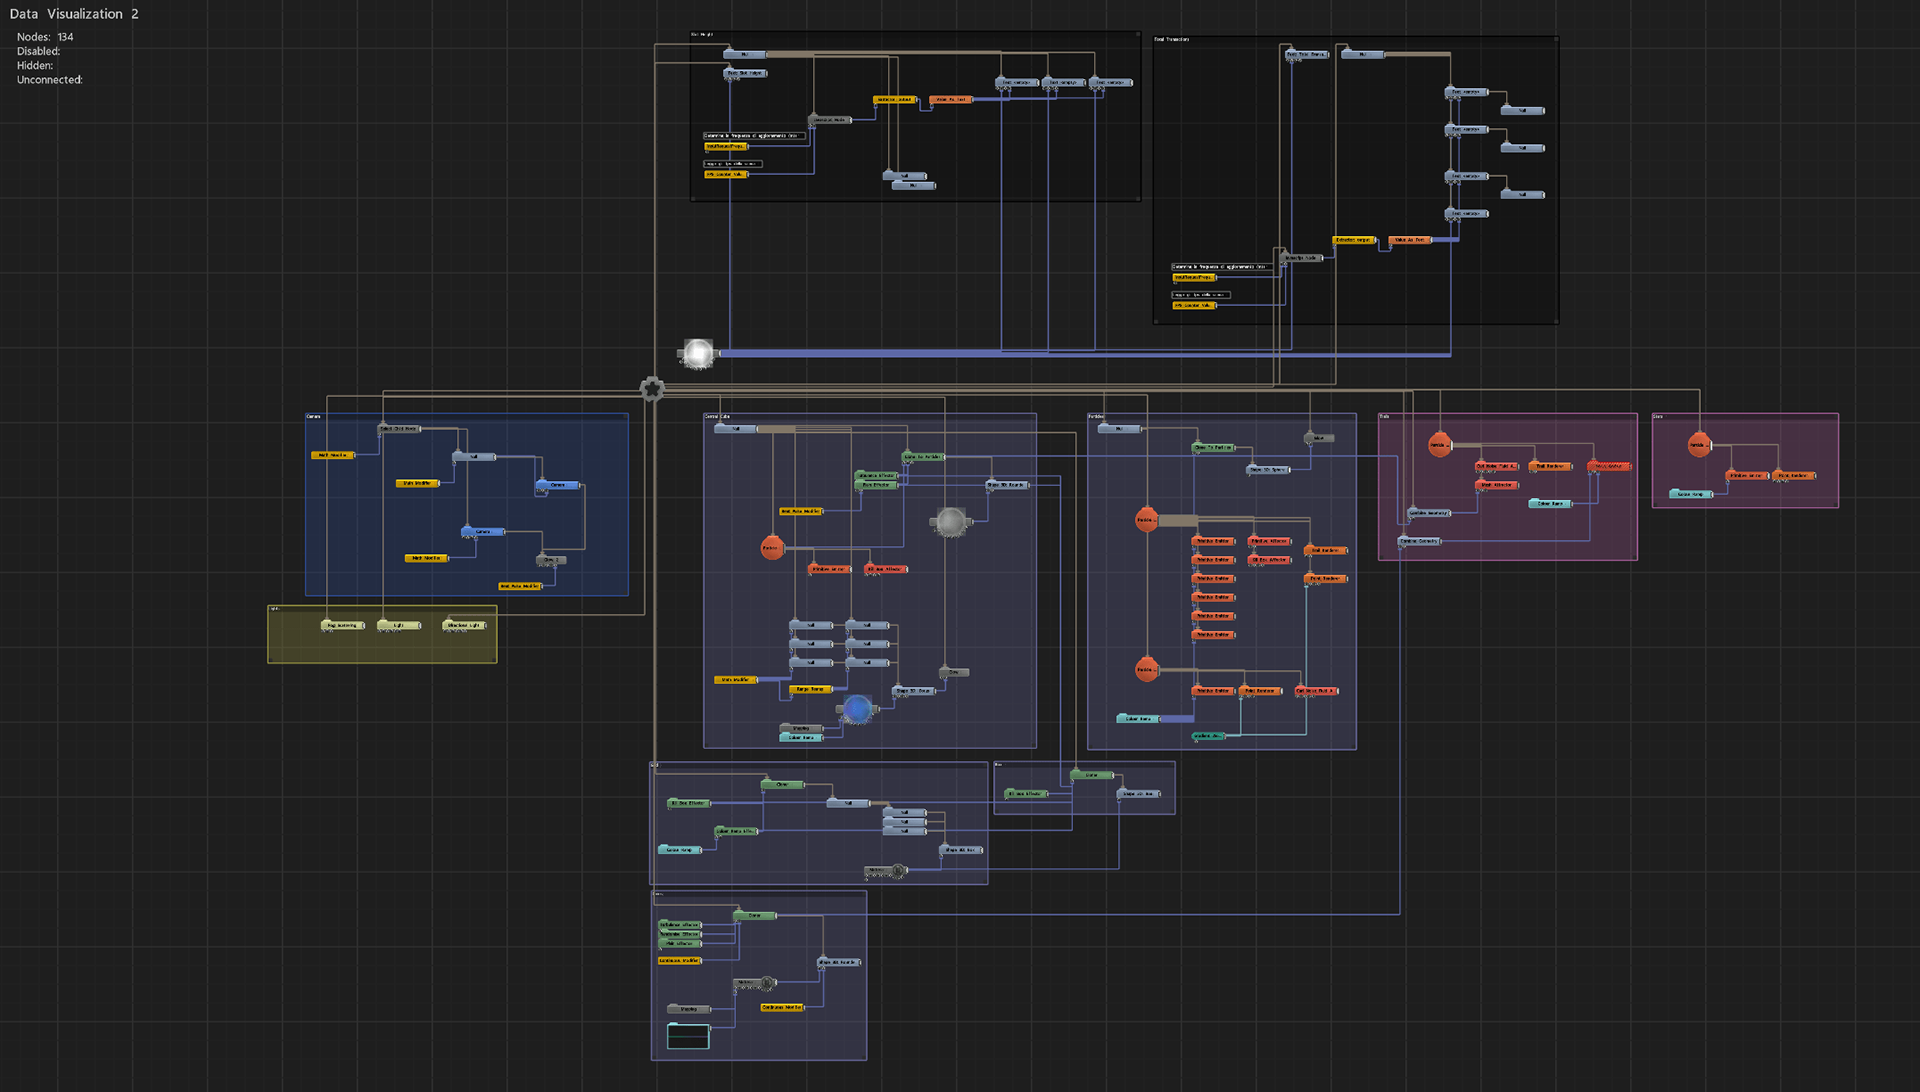Viewport: 1920px width, 1092px height.
Task: Select the grey sphere material node
Action: coord(950,521)
